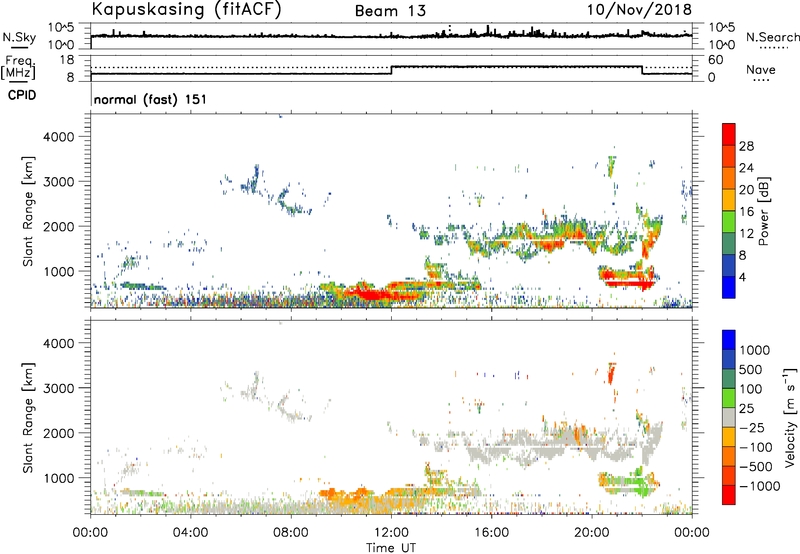The image size is (800, 554).
Task: Click the 'Freq. [MHz]' axis label
Action: click(18, 68)
